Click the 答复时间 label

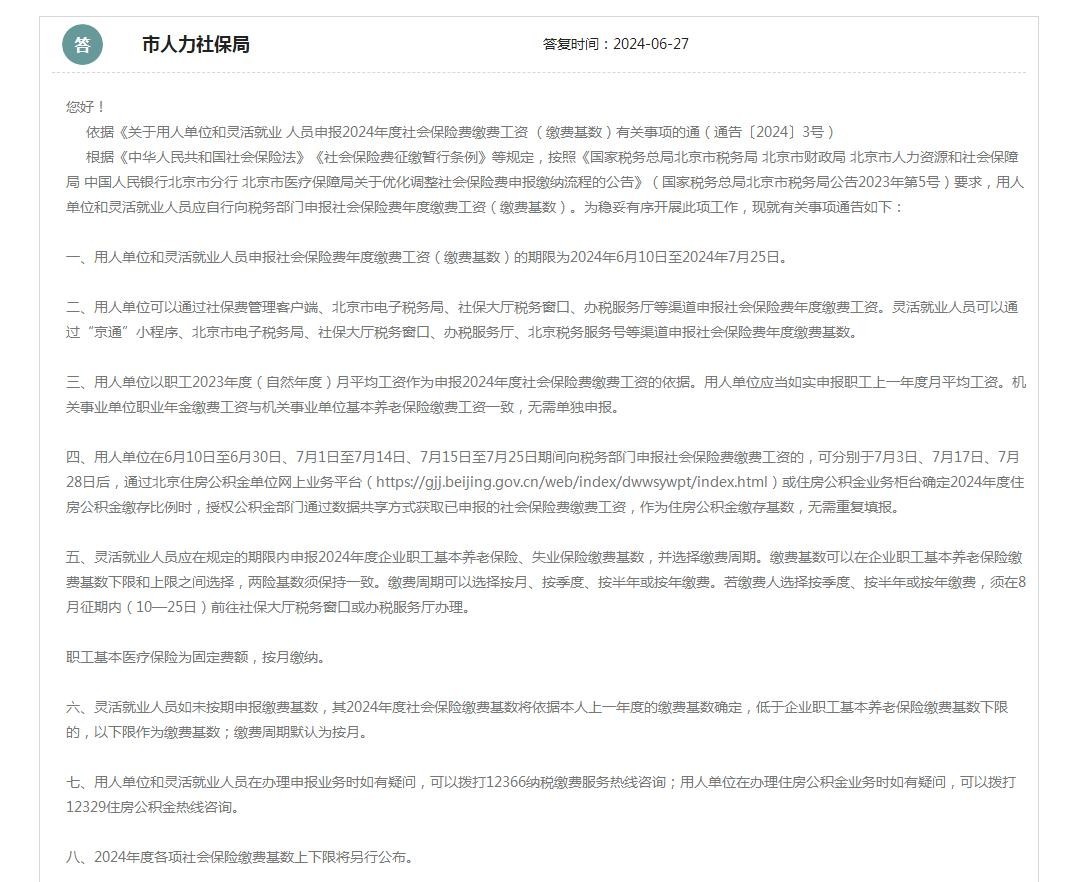coord(576,44)
